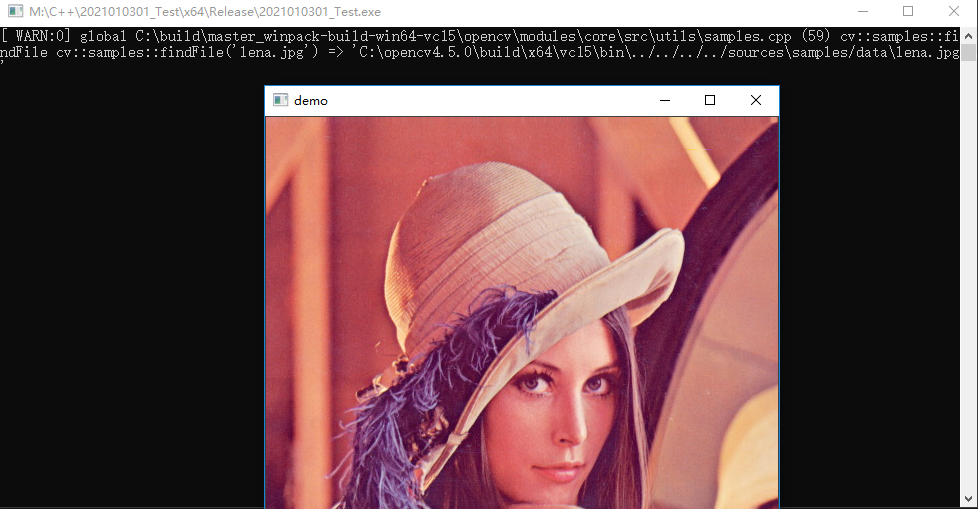Click the Lena image in demo window

pyautogui.click(x=522, y=313)
